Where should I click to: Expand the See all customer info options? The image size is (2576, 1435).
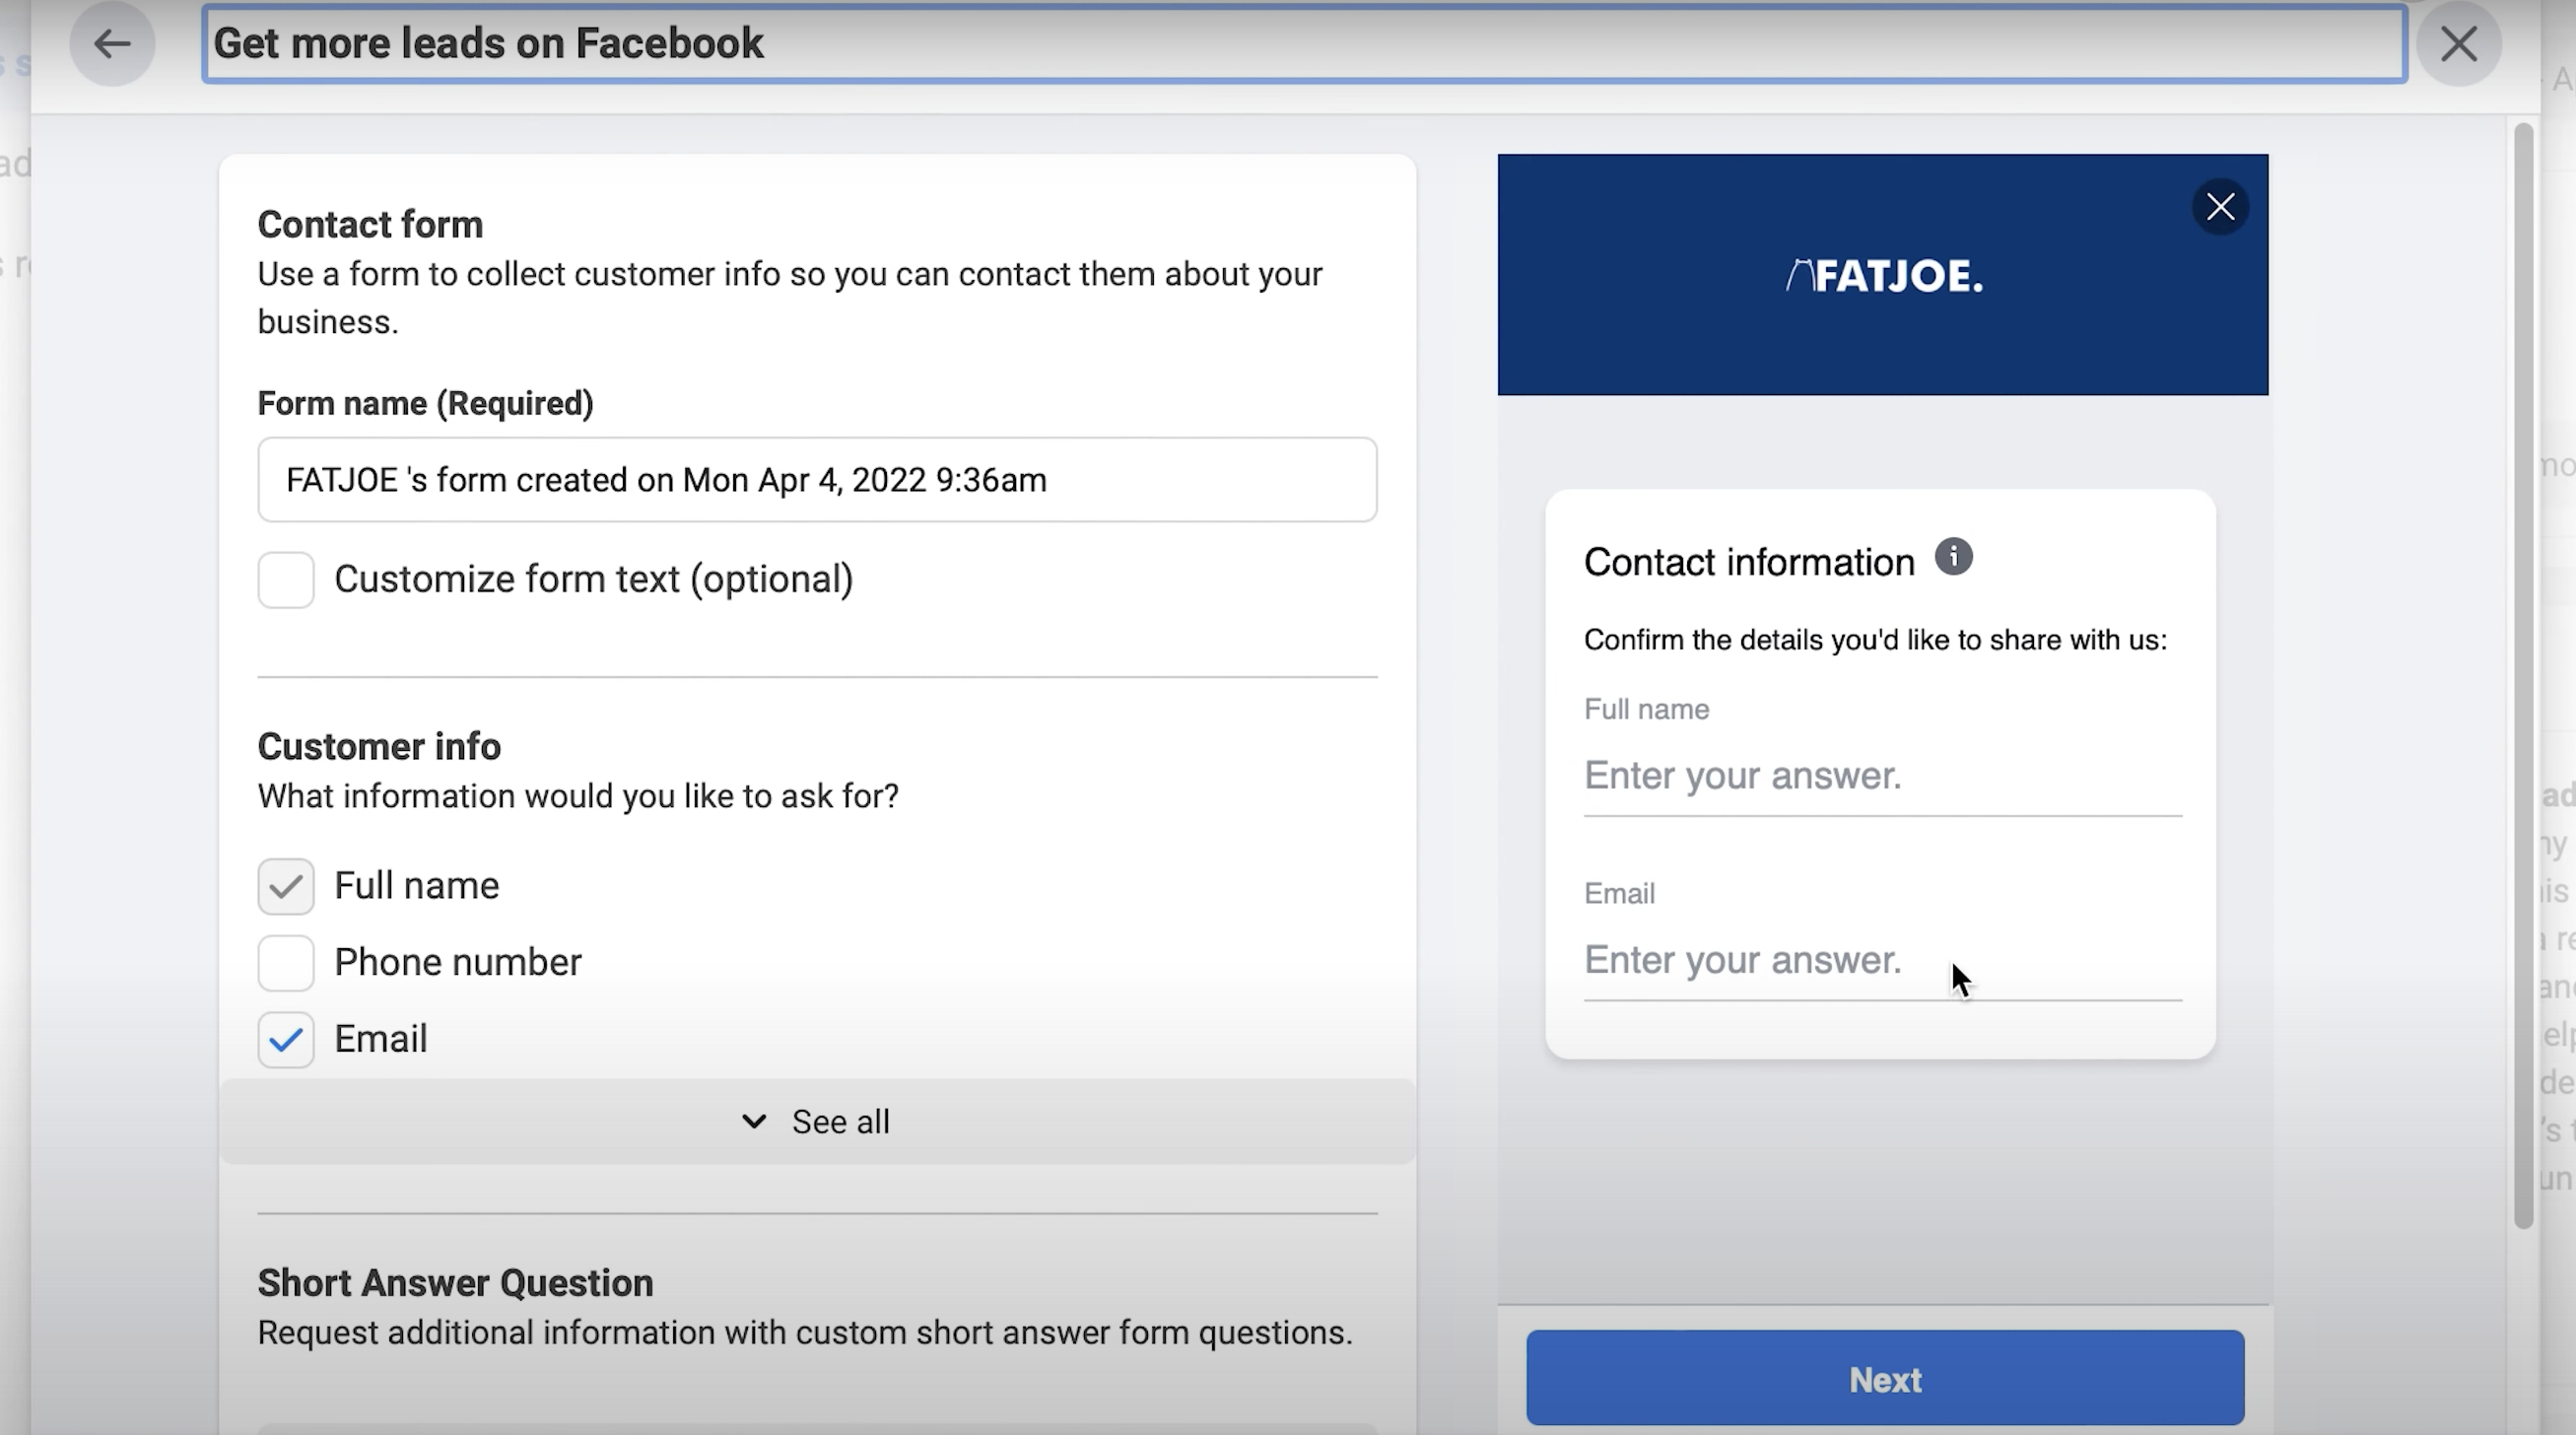point(818,1121)
